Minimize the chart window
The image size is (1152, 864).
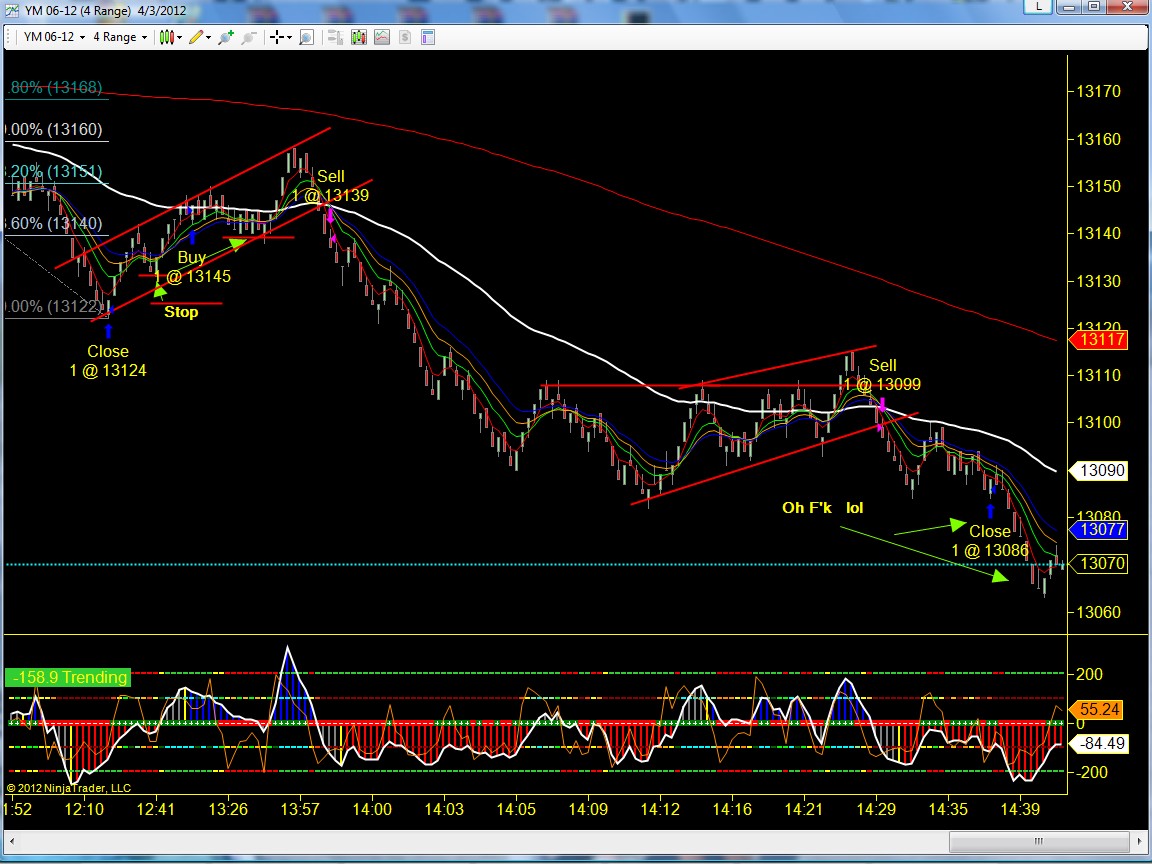[1068, 7]
